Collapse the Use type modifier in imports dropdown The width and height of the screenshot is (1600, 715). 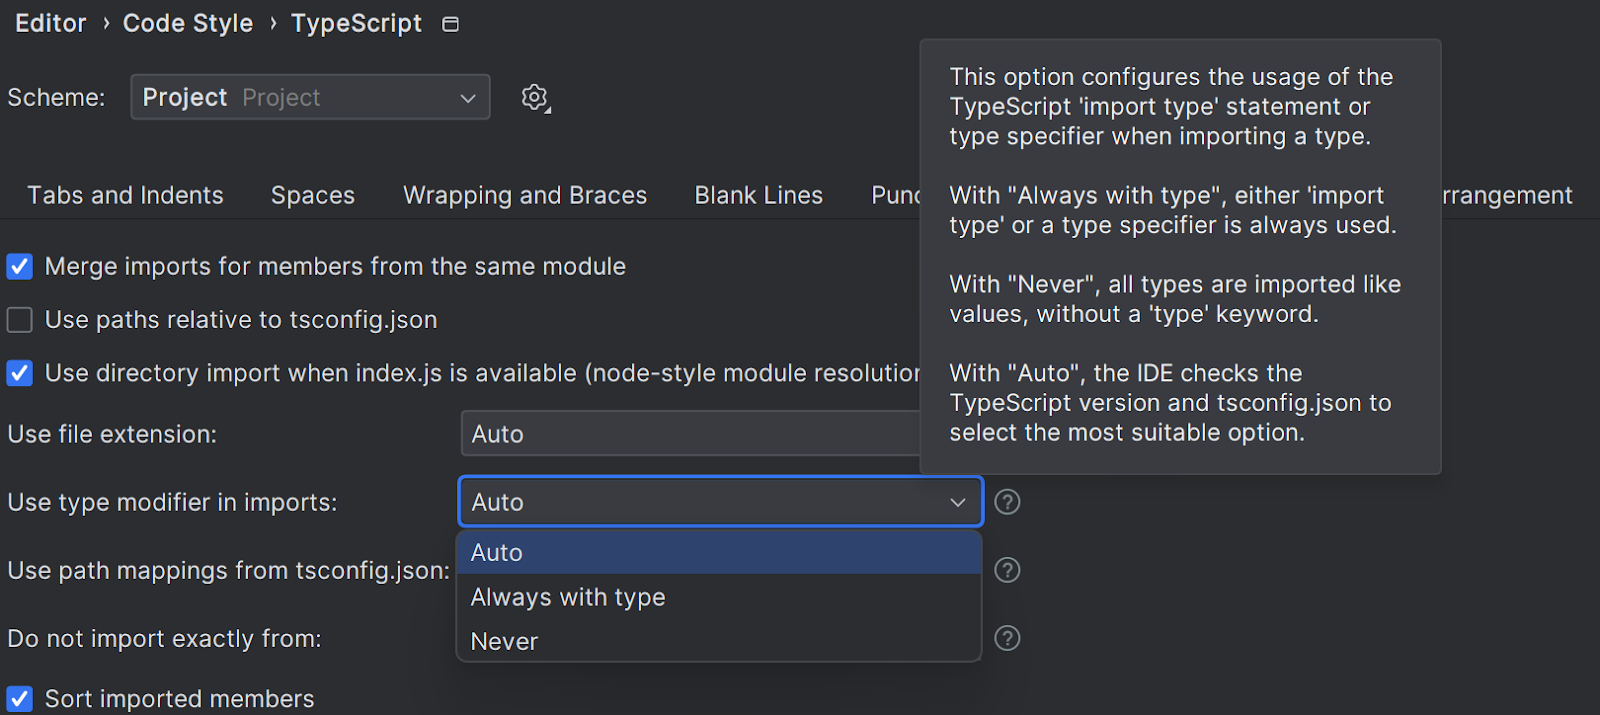(x=720, y=502)
